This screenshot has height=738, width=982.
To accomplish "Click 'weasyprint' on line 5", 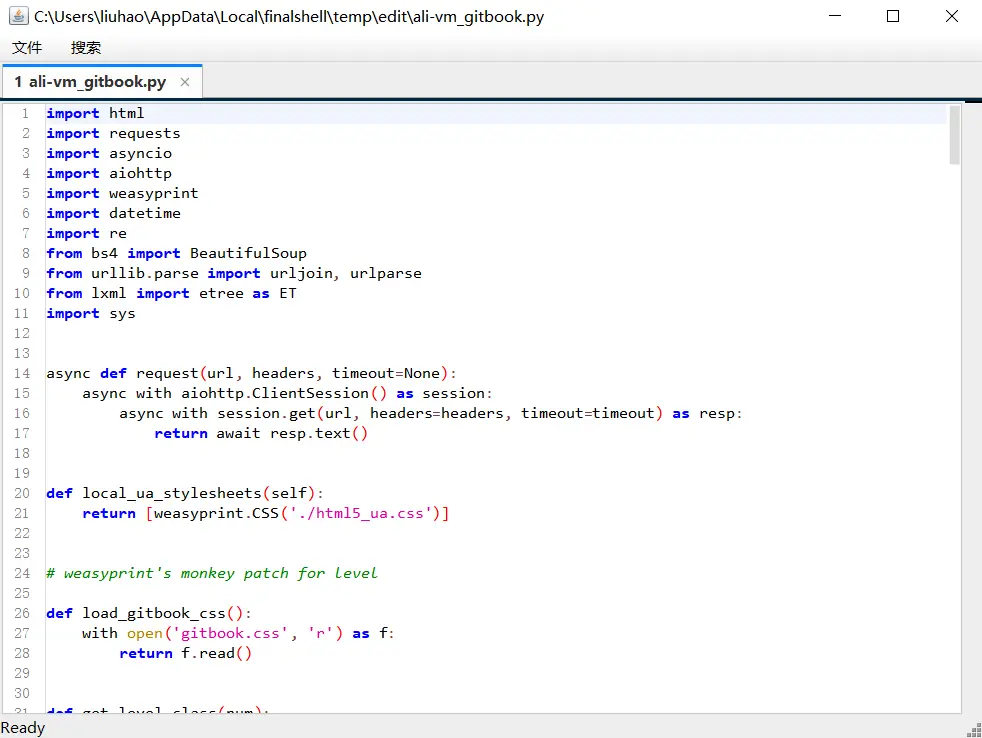I will pos(153,194).
